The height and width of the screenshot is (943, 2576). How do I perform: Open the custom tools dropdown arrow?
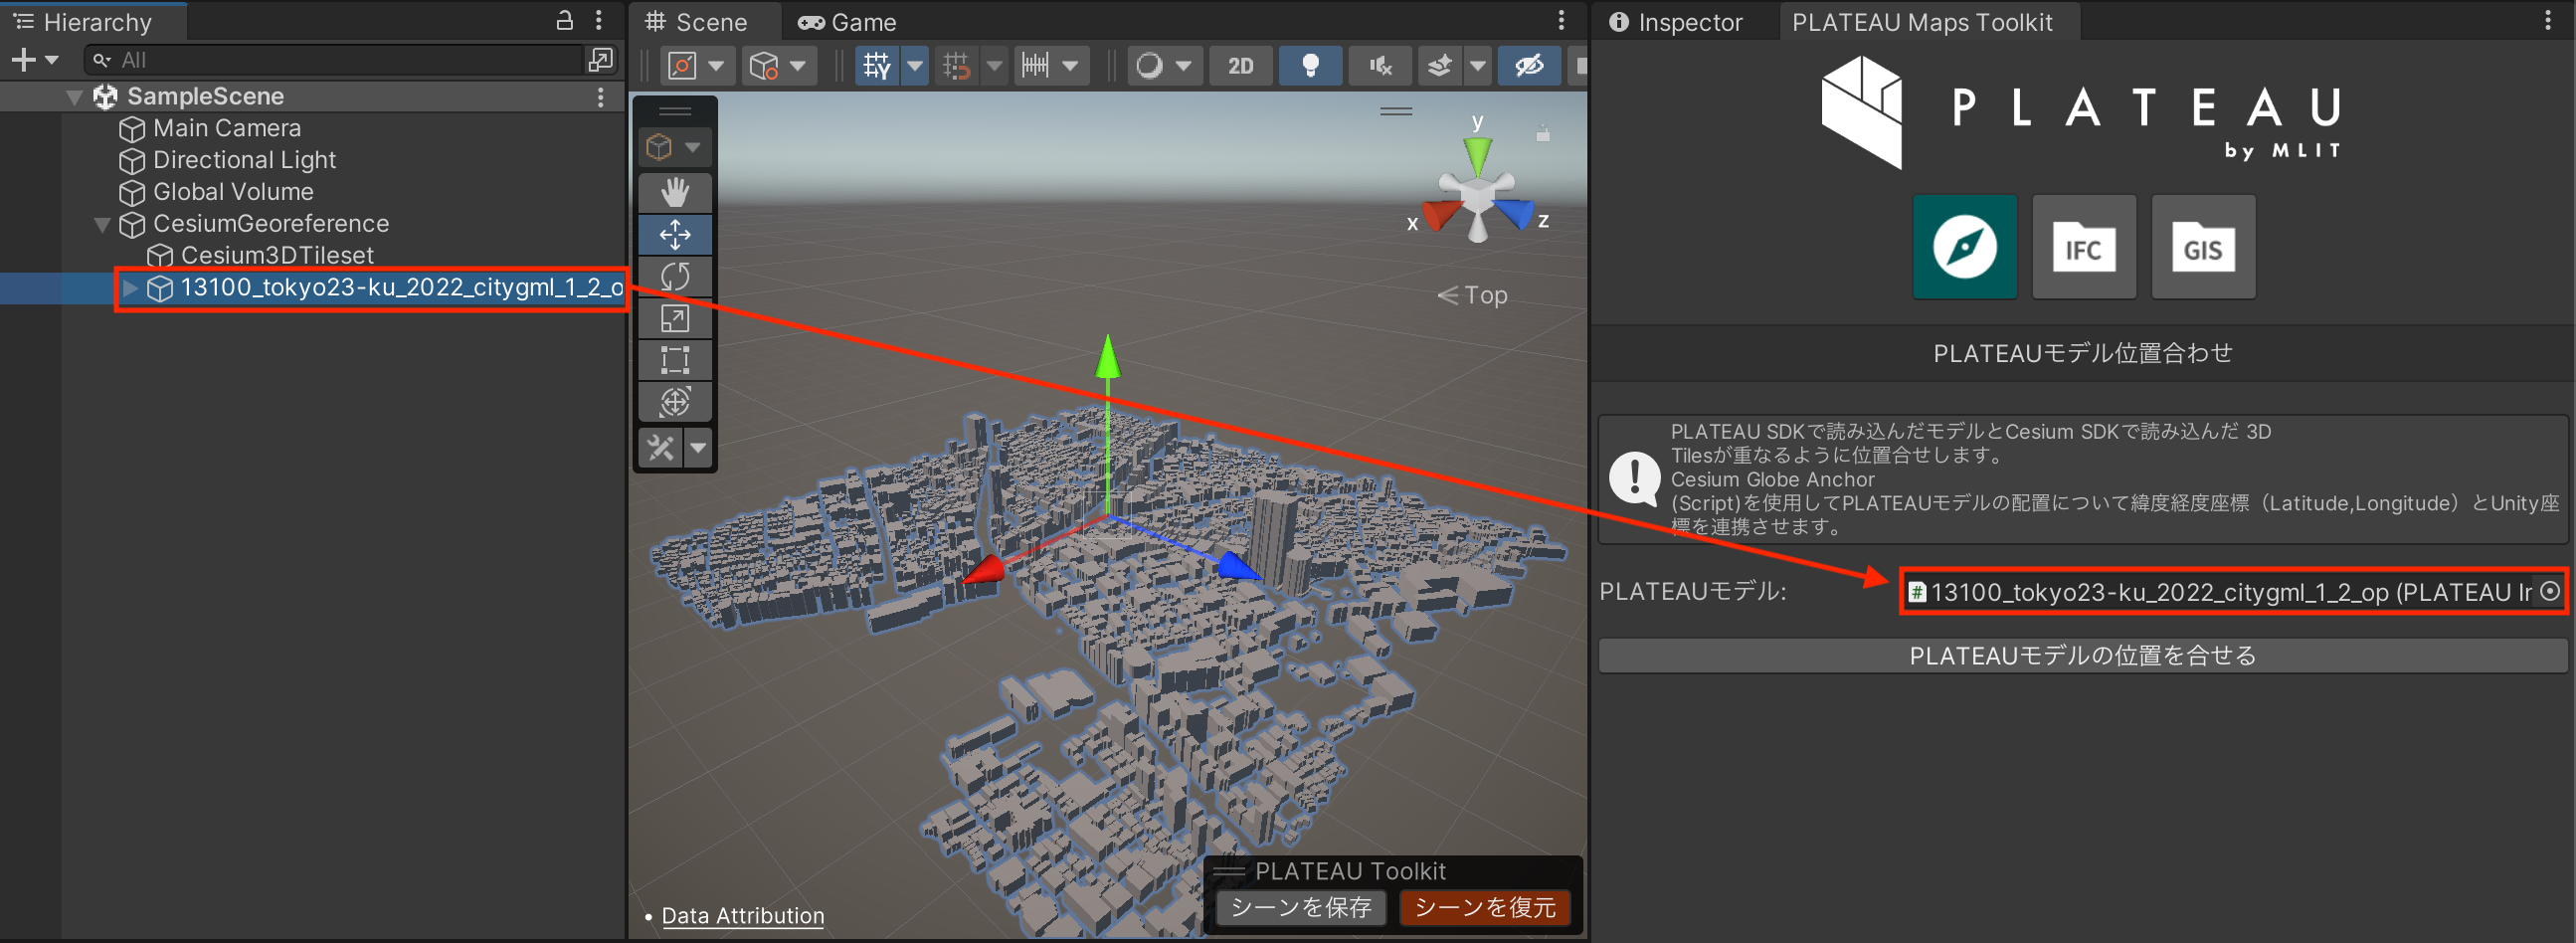click(x=698, y=447)
